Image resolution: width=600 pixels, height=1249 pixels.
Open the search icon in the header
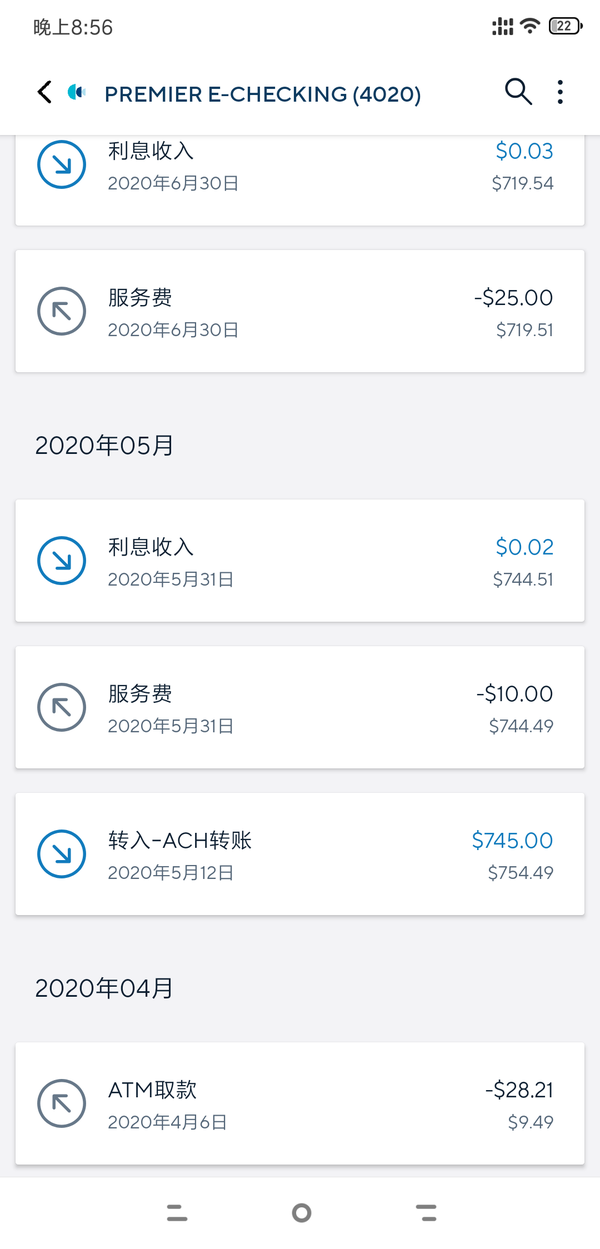tap(518, 91)
